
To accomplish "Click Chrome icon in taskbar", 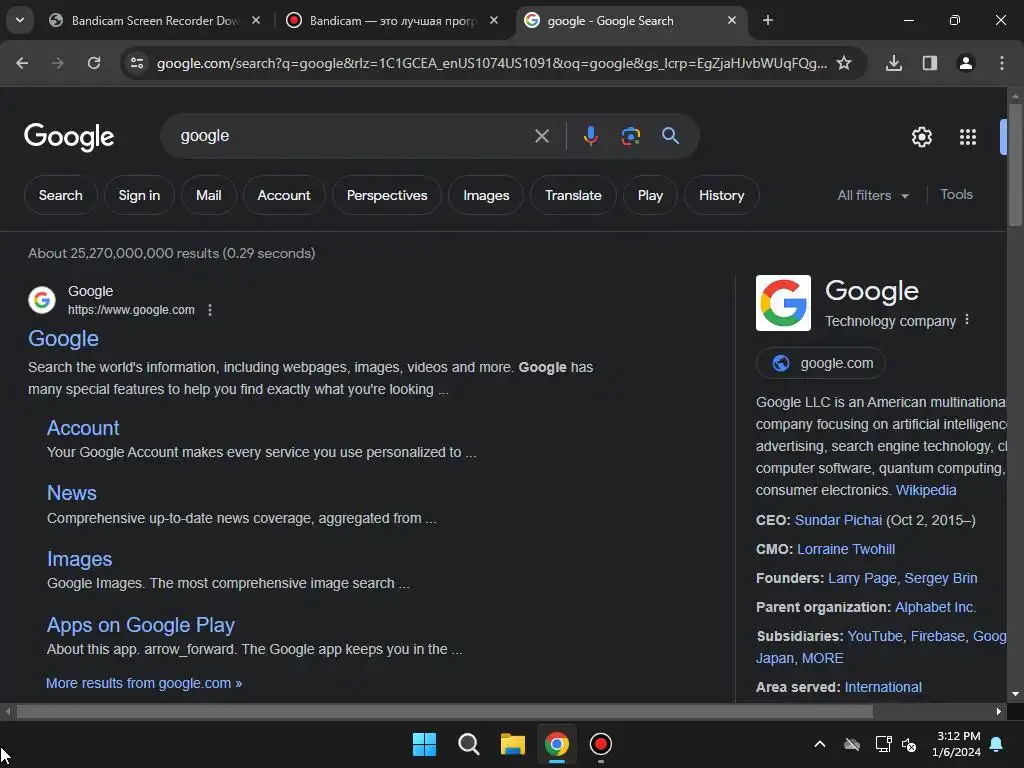I will [556, 744].
